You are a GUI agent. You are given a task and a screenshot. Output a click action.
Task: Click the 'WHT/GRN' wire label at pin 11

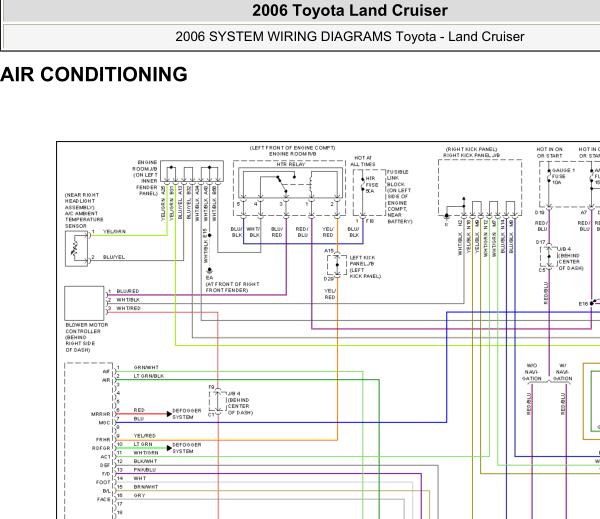pyautogui.click(x=146, y=453)
